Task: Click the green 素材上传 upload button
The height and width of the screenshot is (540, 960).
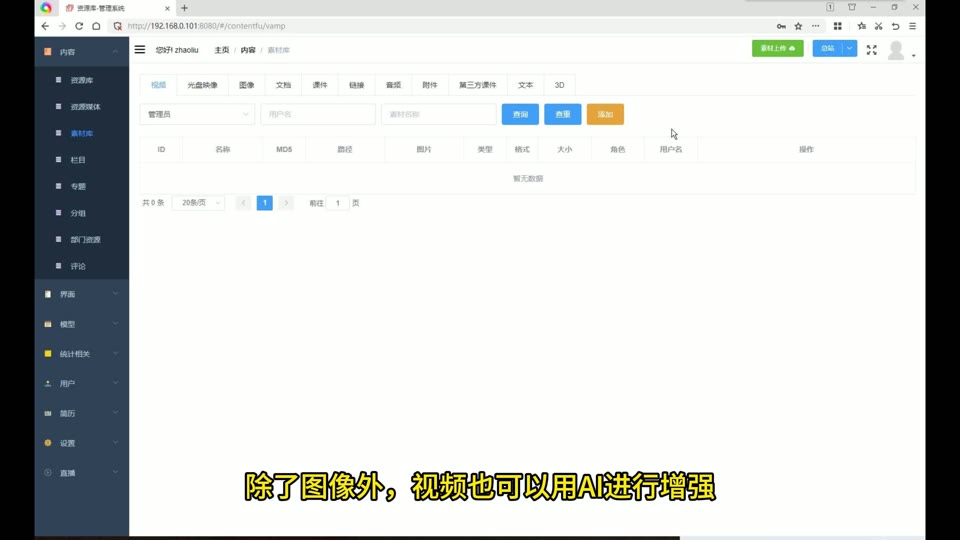Action: pyautogui.click(x=778, y=48)
